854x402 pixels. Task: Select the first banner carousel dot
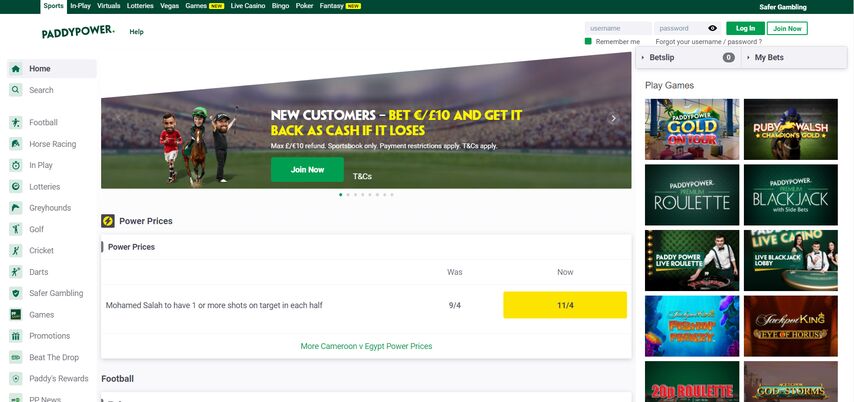point(341,194)
